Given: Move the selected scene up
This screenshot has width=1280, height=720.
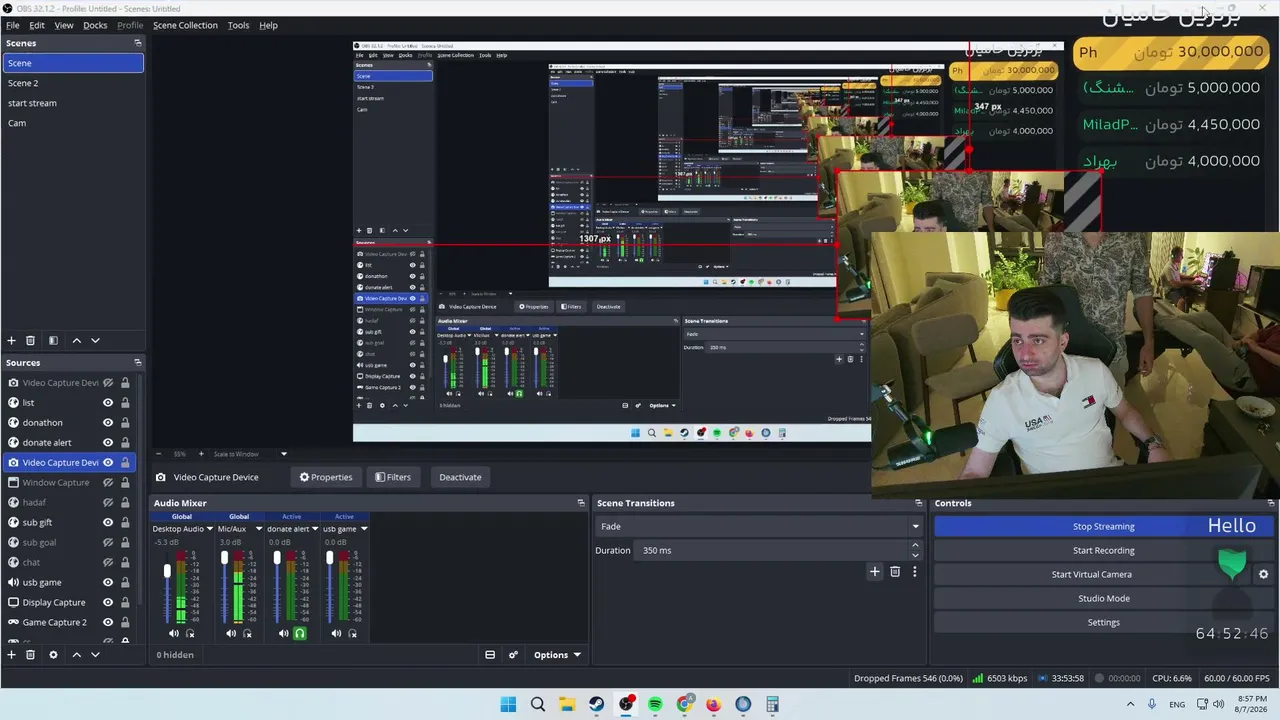Looking at the screenshot, I should [x=76, y=341].
